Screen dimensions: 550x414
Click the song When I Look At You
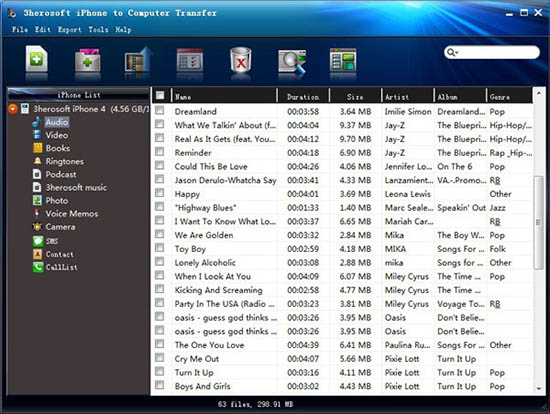pyautogui.click(x=213, y=276)
